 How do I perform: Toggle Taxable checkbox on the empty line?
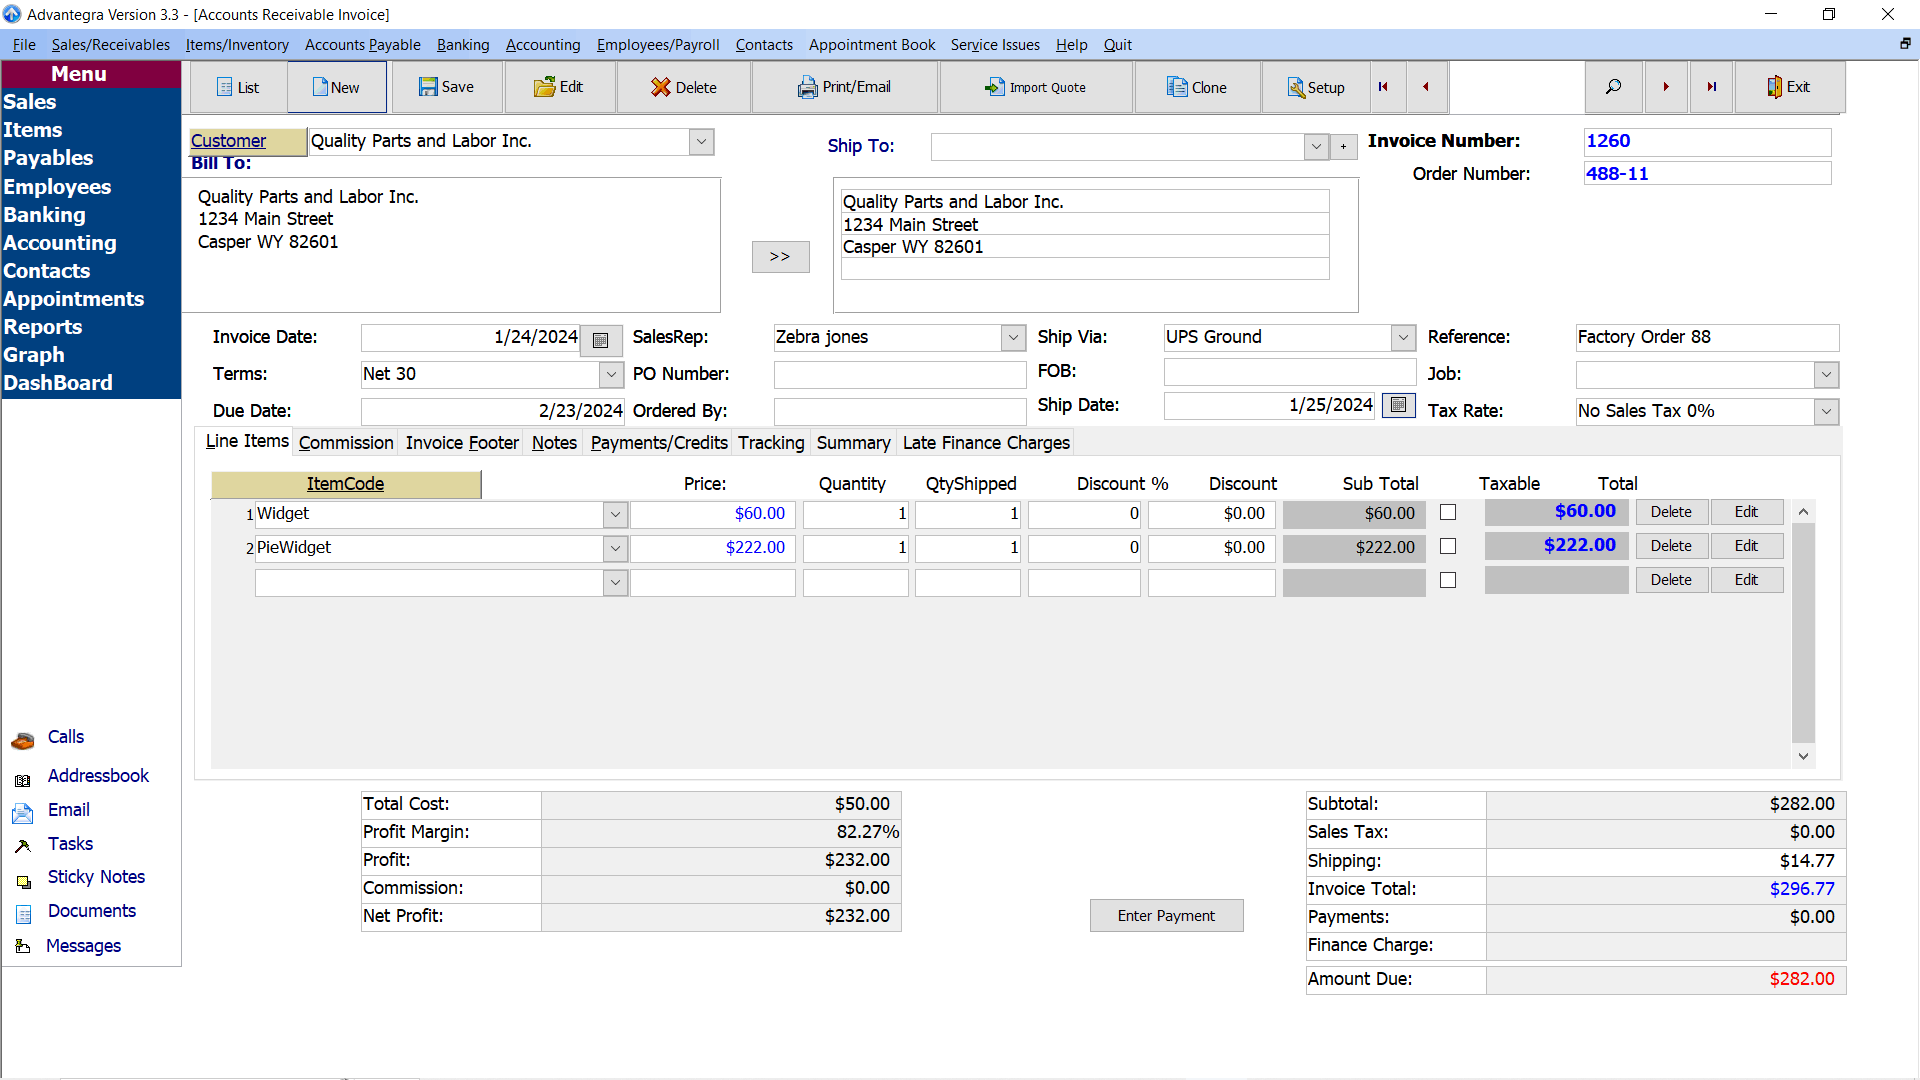click(1448, 581)
